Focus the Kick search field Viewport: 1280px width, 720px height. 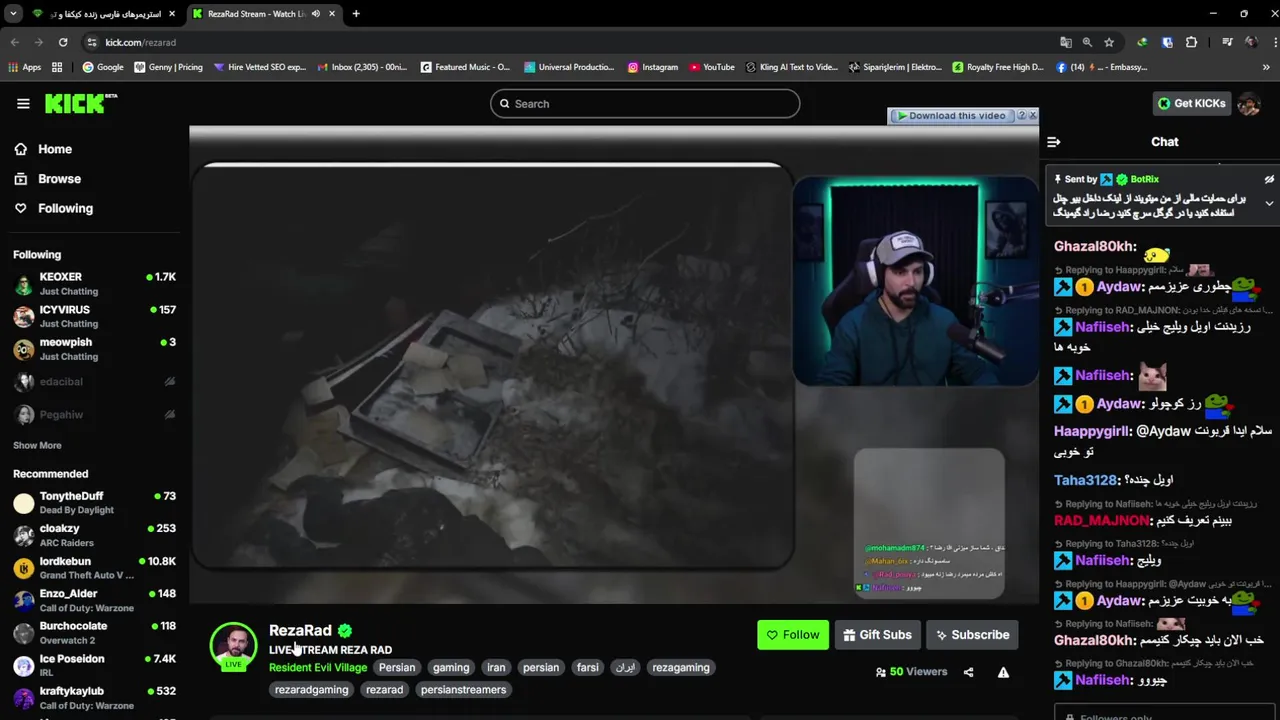(x=645, y=103)
